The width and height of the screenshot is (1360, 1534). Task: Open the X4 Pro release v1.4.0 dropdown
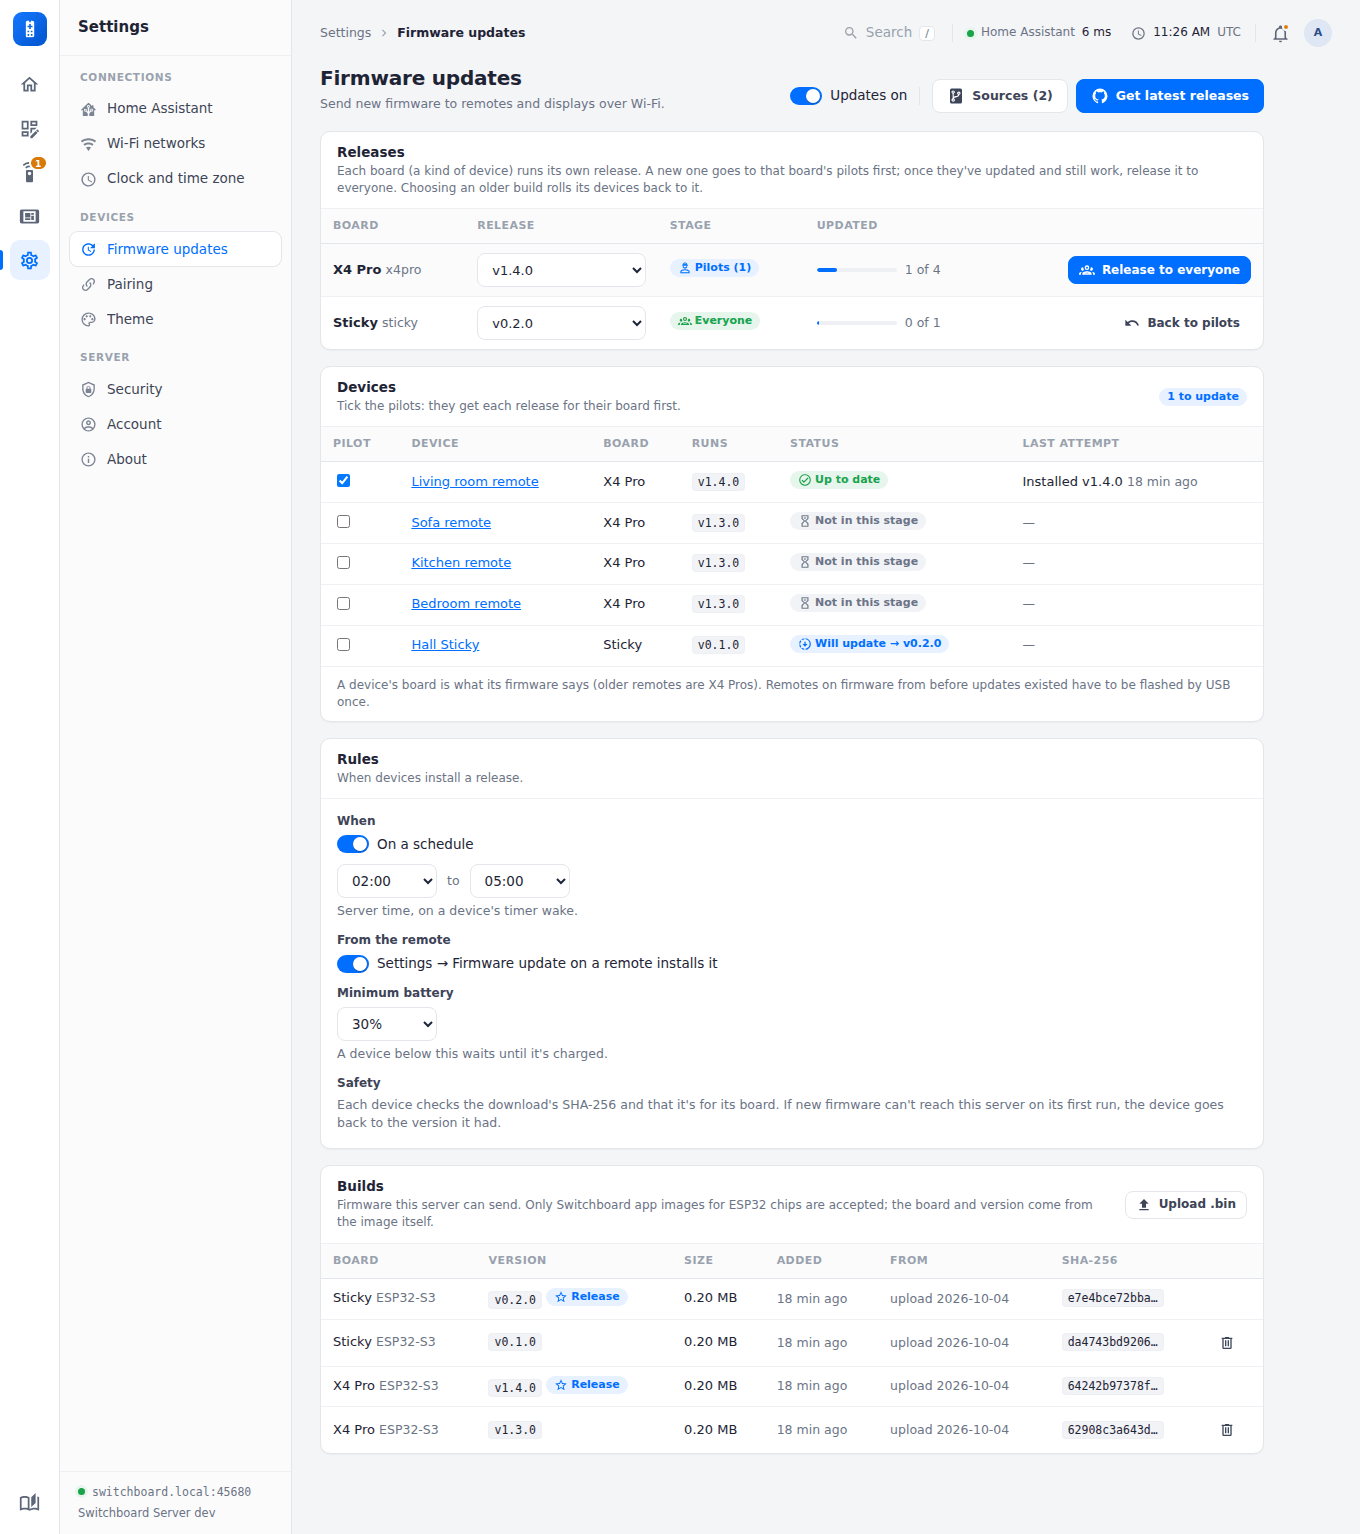tap(561, 270)
